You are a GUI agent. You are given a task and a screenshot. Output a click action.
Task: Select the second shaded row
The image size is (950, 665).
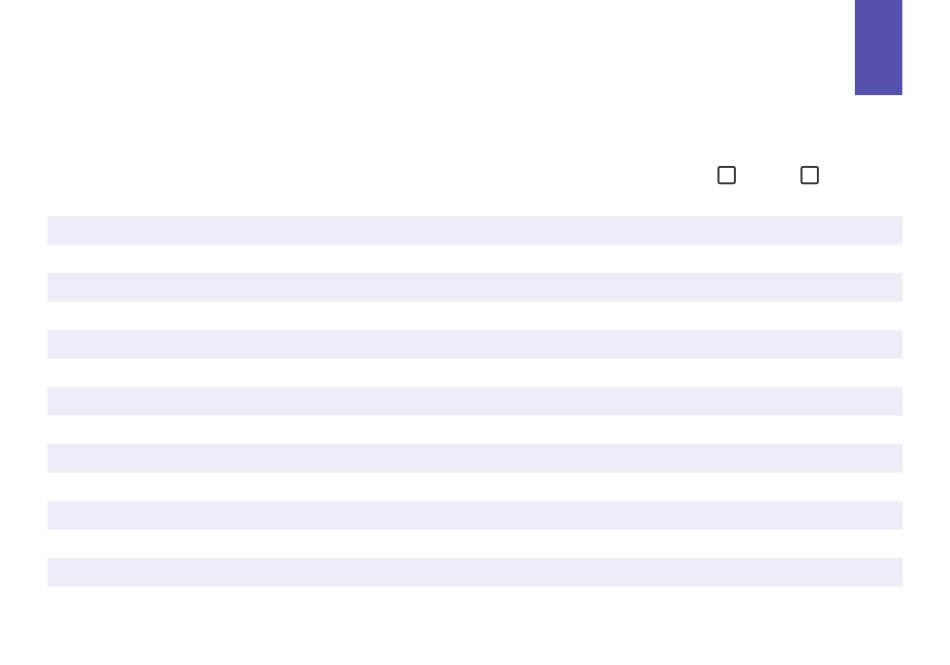click(474, 287)
